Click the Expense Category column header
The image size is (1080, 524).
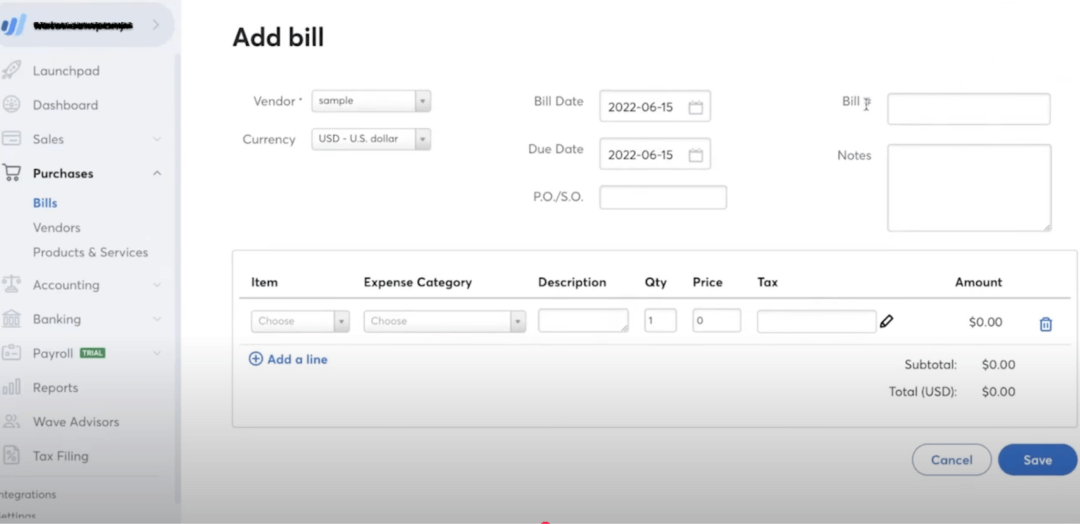417,282
